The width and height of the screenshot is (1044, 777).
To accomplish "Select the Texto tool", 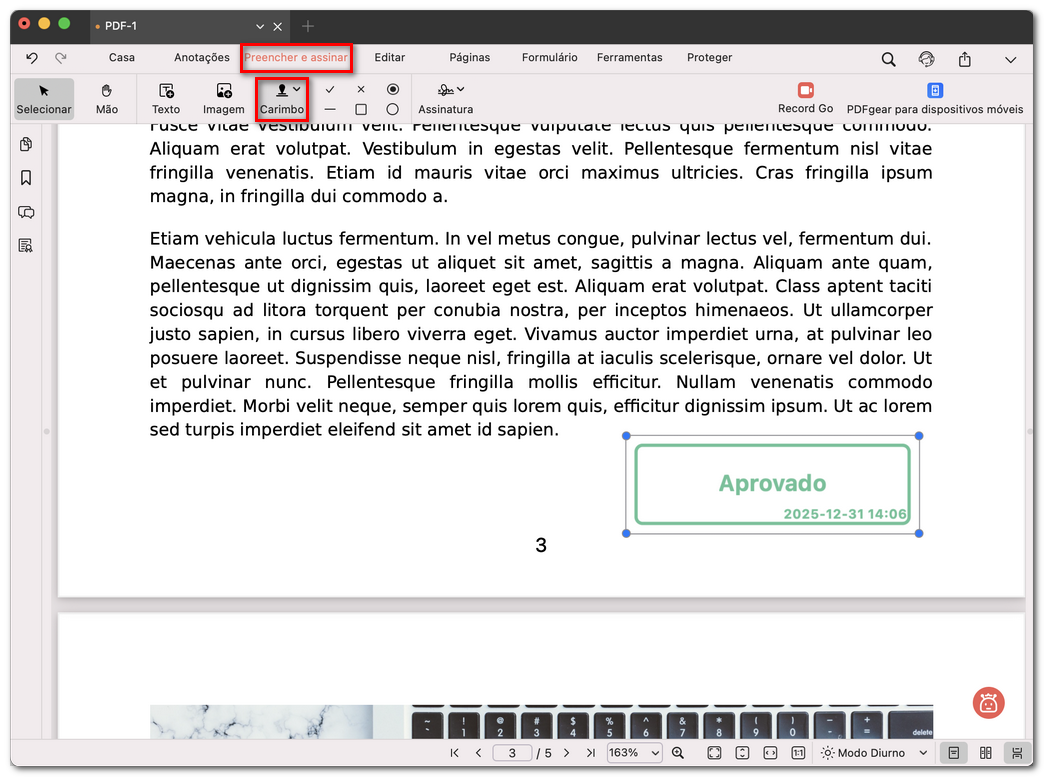I will click(165, 99).
